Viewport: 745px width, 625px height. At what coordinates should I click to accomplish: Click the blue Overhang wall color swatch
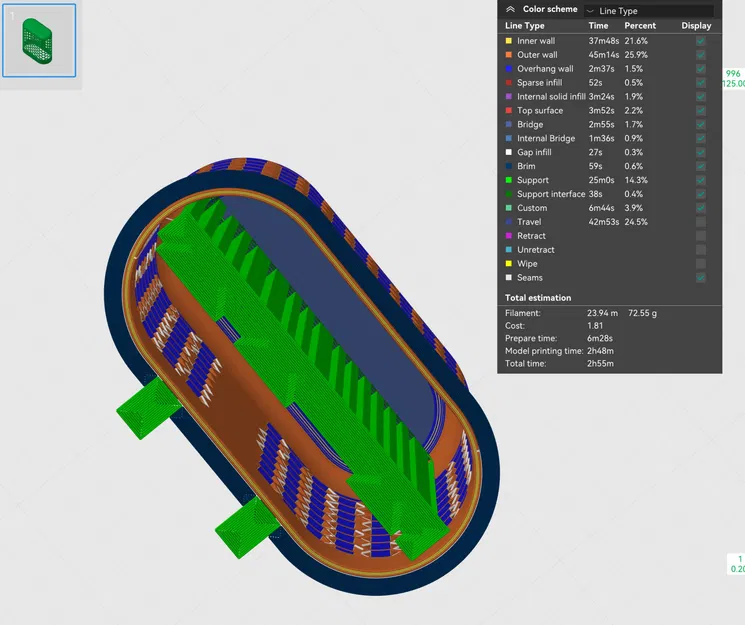tap(509, 68)
